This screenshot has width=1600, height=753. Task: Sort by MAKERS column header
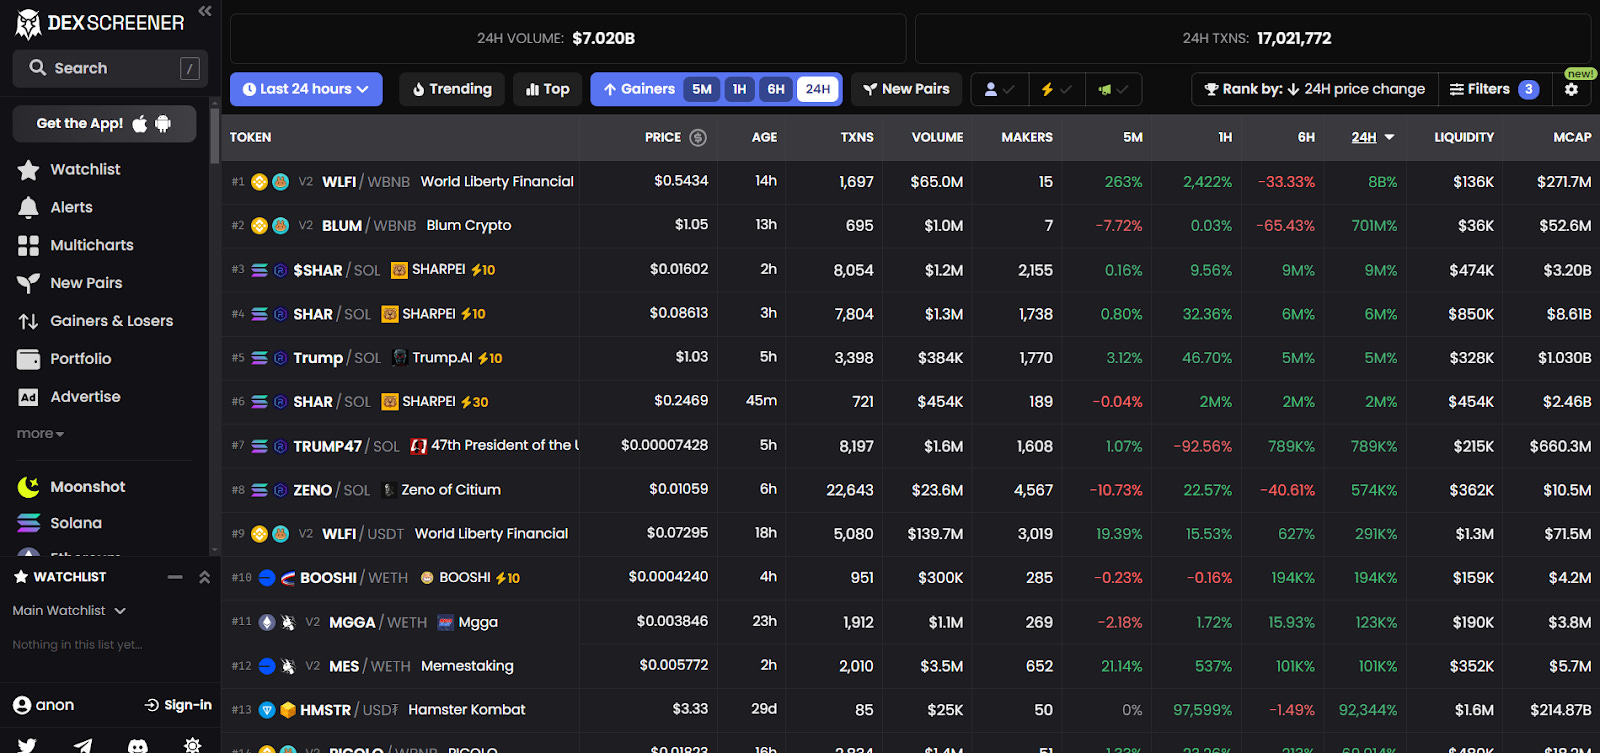(x=1027, y=137)
